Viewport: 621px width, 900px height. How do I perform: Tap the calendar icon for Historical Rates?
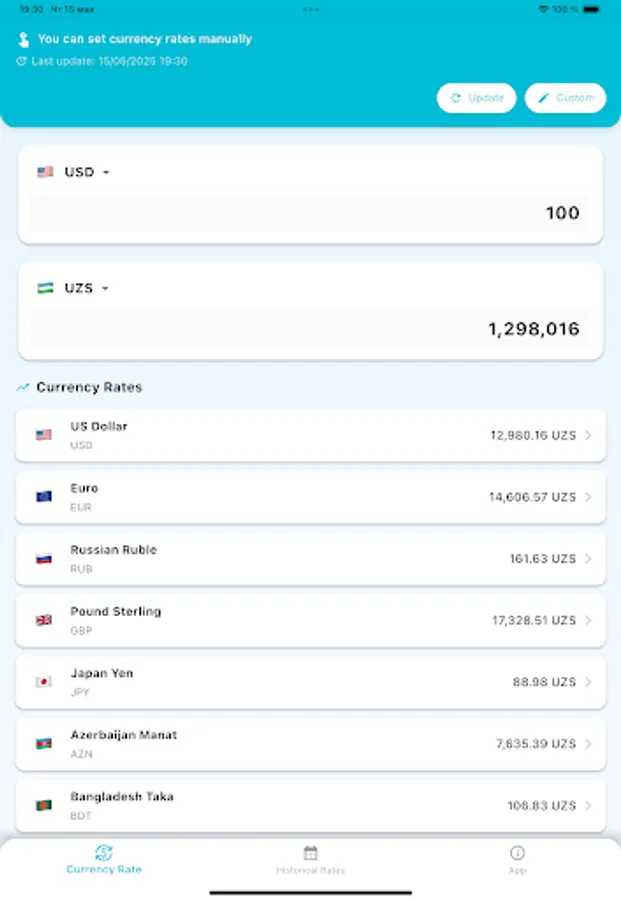pos(310,855)
